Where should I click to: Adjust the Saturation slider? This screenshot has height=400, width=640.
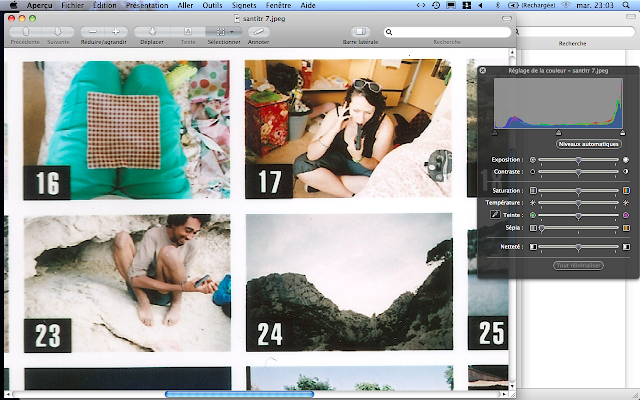tap(578, 191)
